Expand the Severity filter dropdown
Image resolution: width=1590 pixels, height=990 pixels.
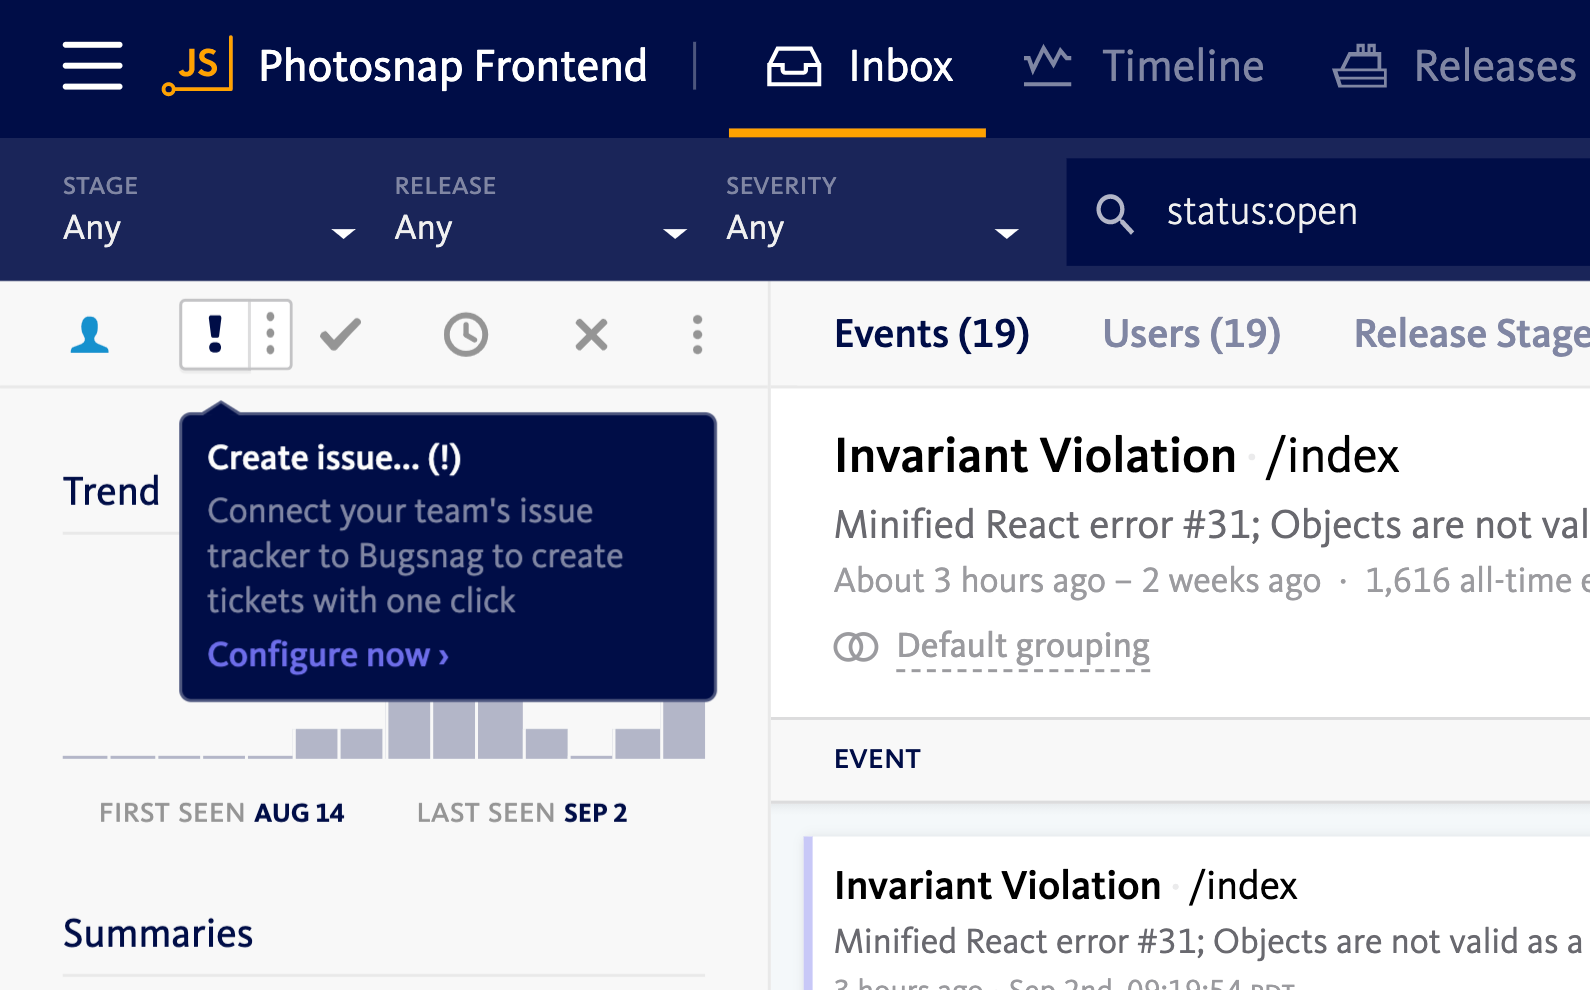coord(873,212)
